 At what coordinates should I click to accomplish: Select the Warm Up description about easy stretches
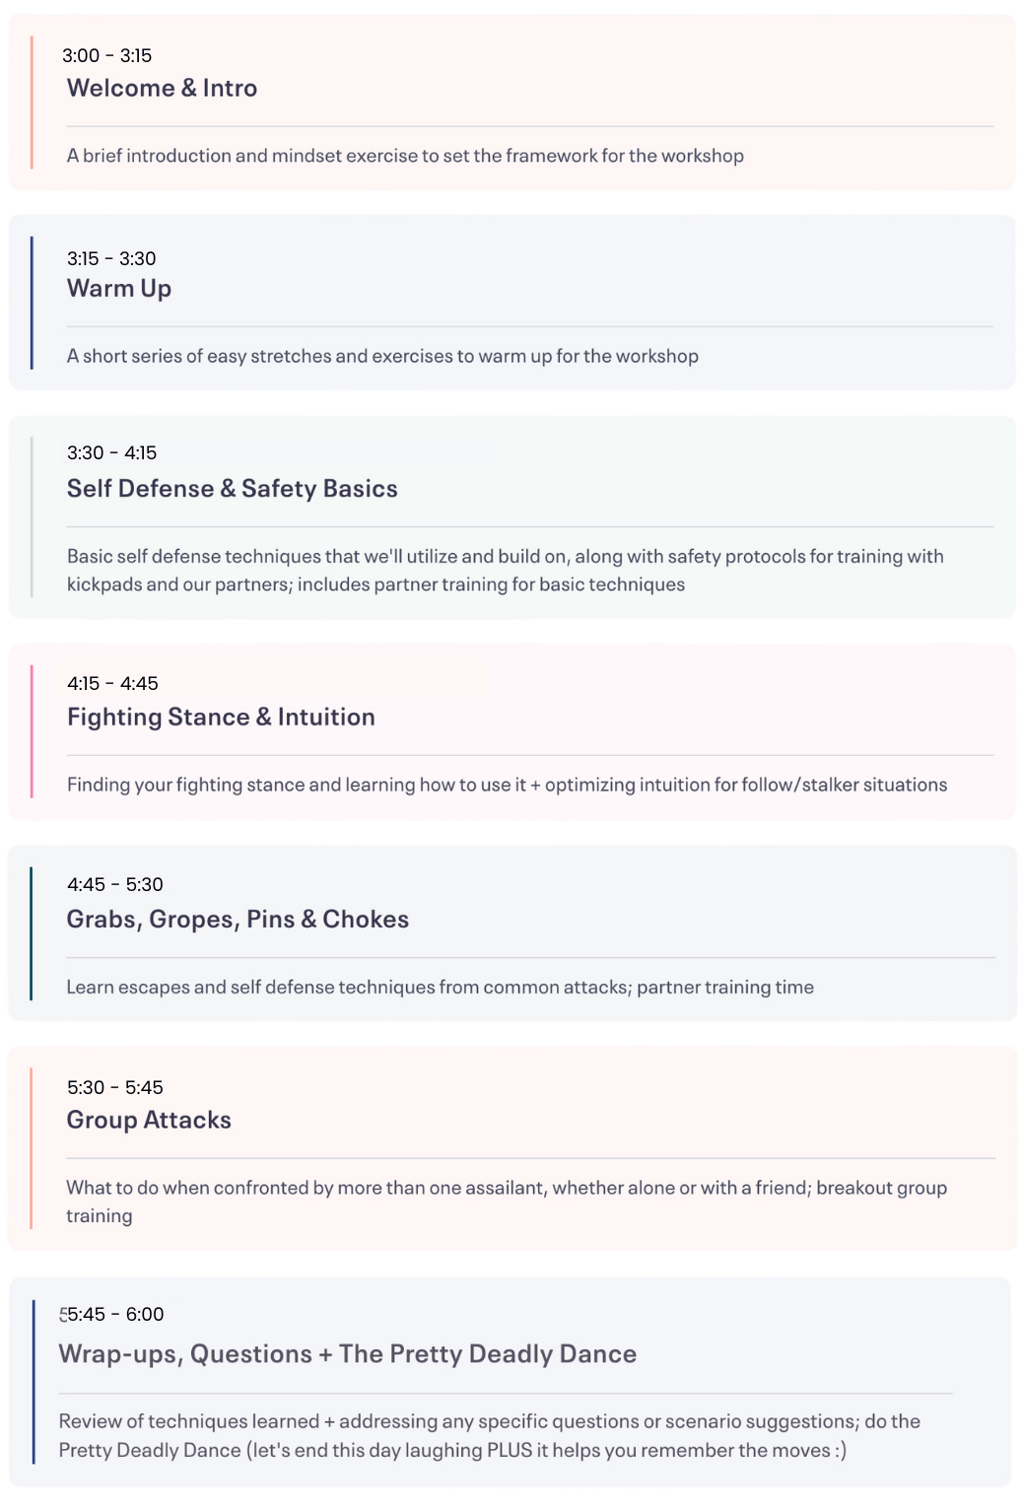pos(383,356)
